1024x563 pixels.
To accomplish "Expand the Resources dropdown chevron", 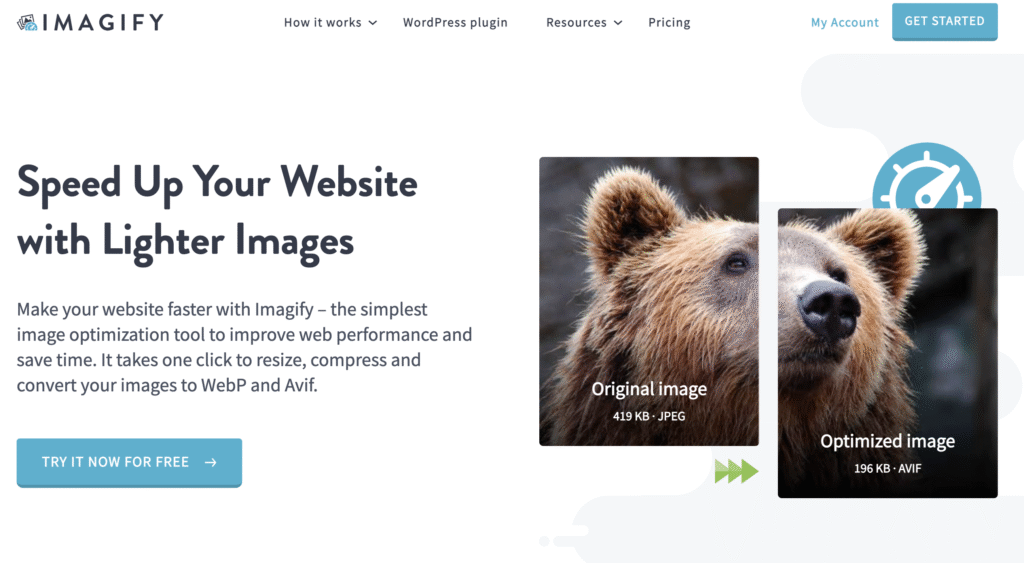I will [x=618, y=23].
